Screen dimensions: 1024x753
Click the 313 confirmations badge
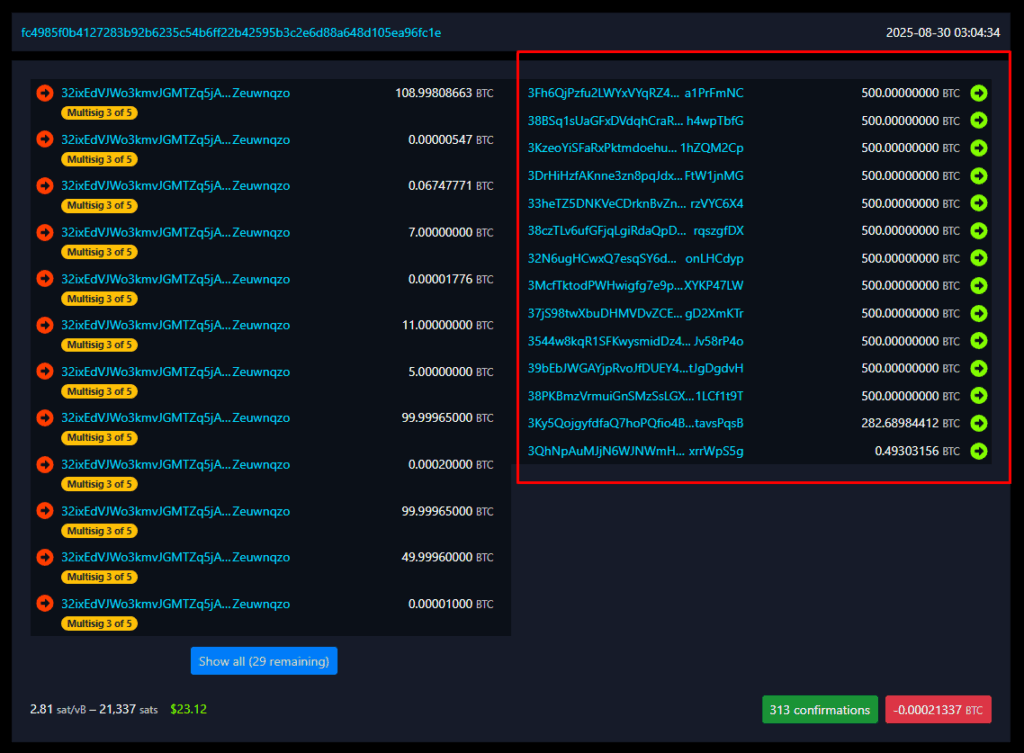819,710
